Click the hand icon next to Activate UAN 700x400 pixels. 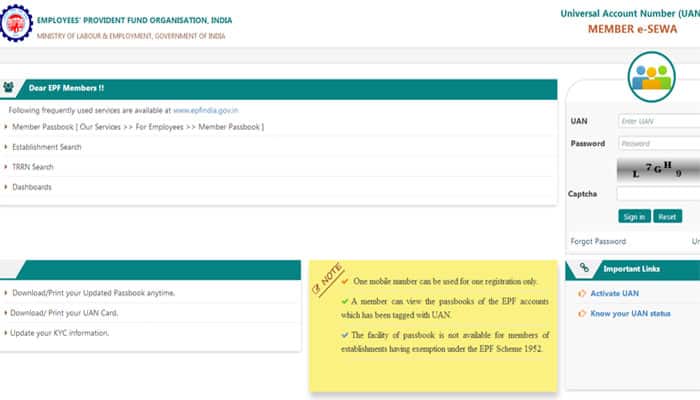(582, 293)
